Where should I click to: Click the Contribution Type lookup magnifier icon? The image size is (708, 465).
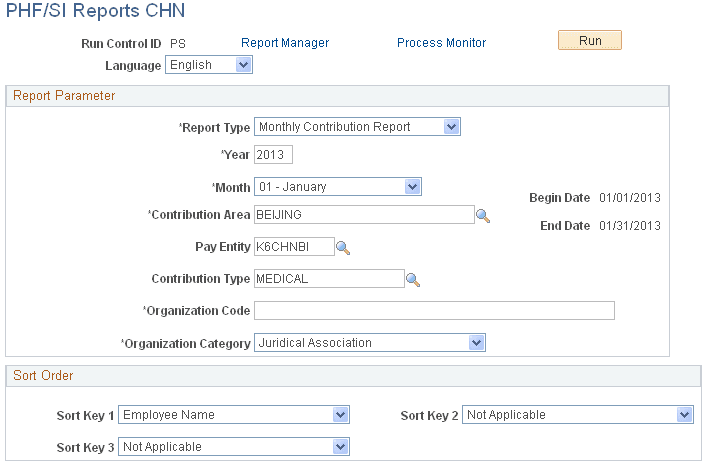coord(413,279)
